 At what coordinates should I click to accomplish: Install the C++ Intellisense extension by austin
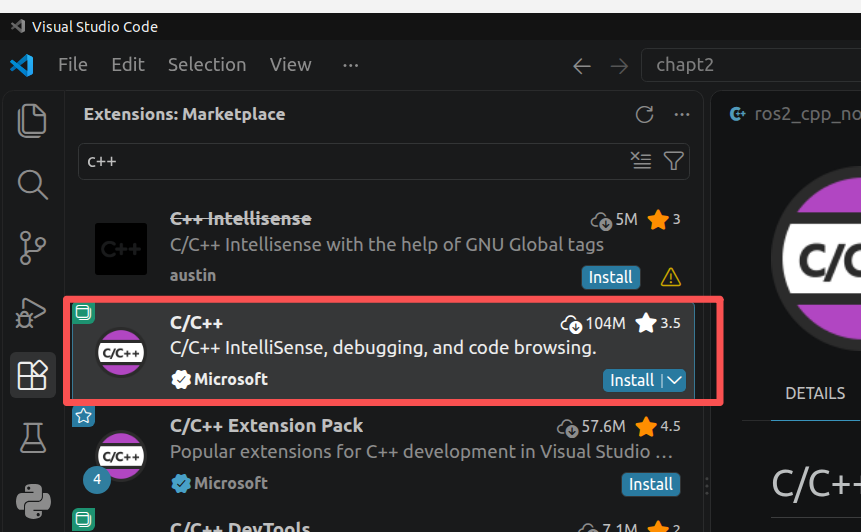[610, 277]
